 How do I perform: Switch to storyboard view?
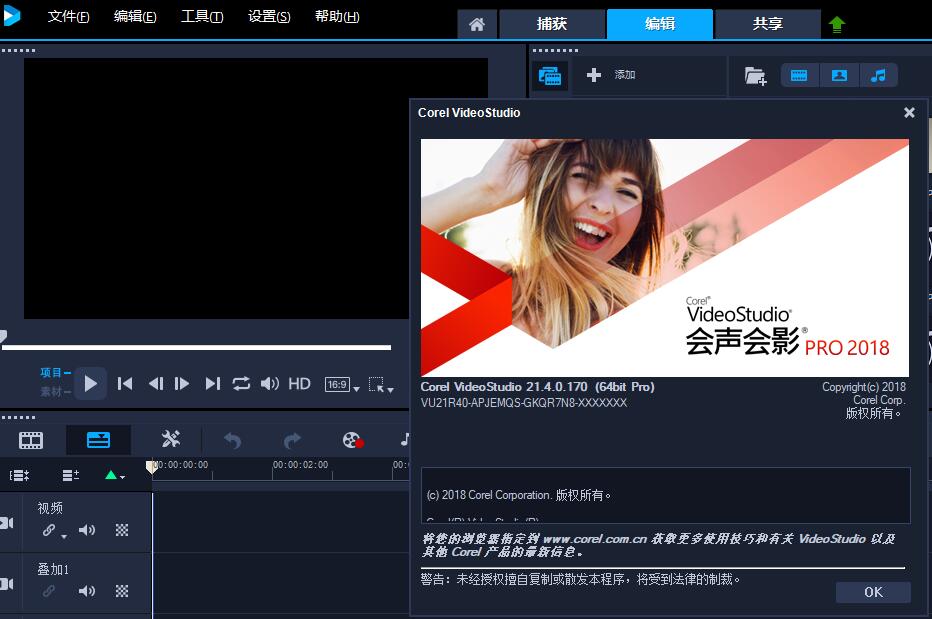[x=31, y=440]
